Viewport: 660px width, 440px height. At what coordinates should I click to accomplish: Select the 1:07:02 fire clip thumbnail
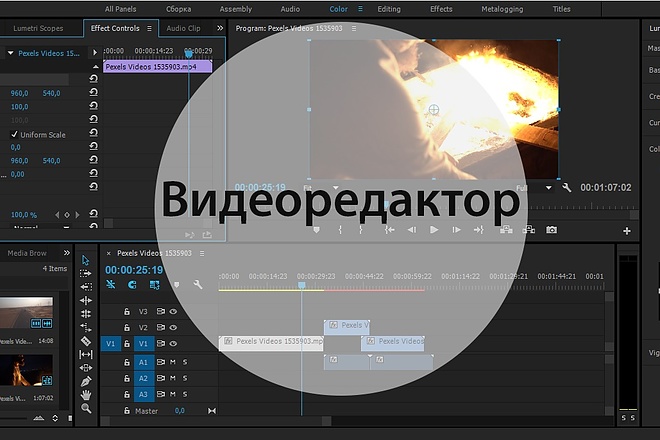click(26, 370)
